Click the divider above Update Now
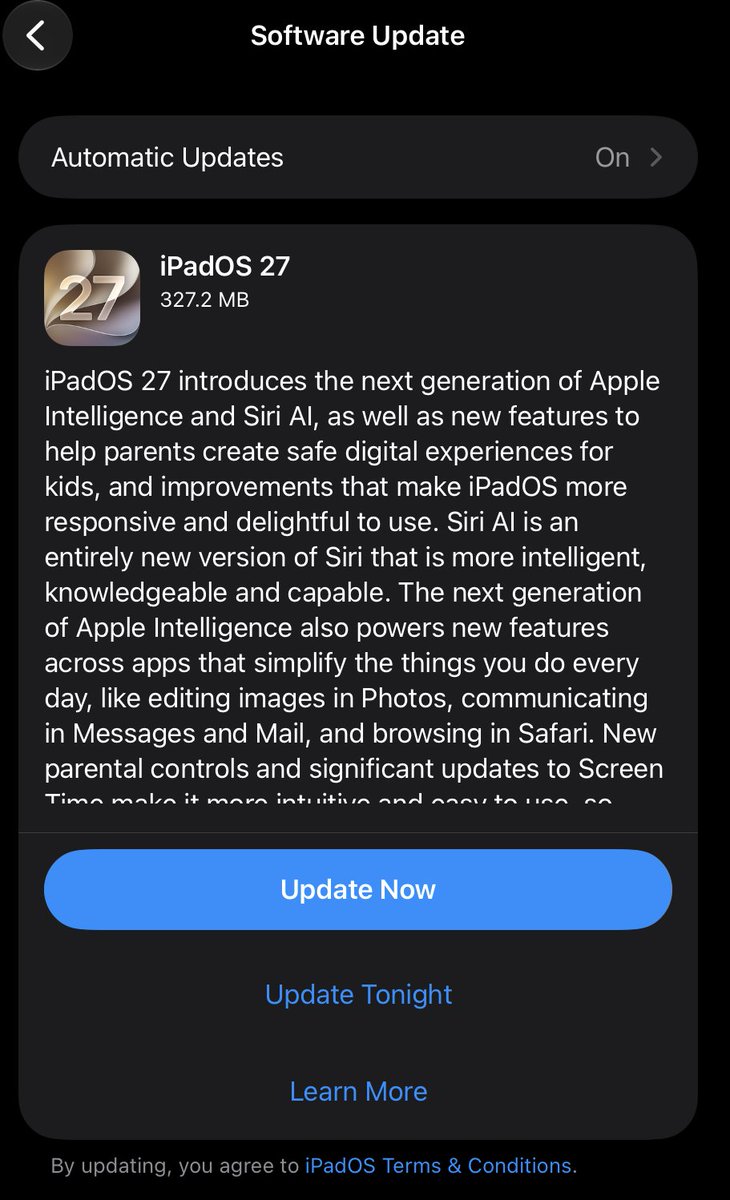The image size is (730, 1200). click(x=358, y=832)
